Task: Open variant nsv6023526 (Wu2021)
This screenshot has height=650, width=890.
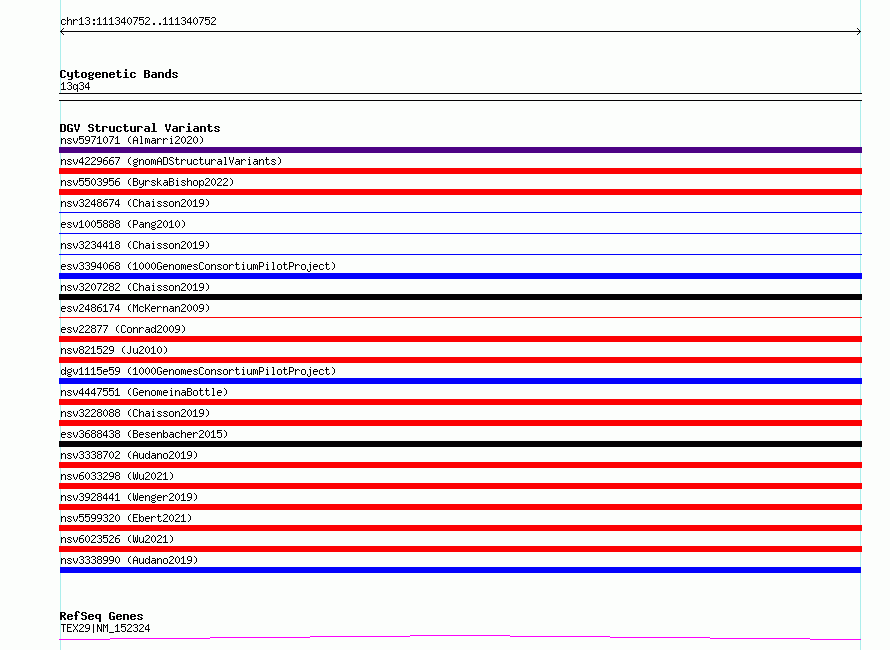Action: click(117, 539)
